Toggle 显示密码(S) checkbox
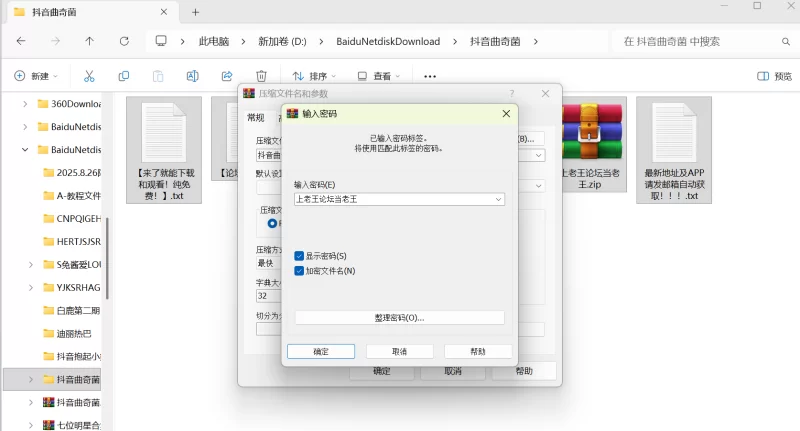 click(x=299, y=256)
